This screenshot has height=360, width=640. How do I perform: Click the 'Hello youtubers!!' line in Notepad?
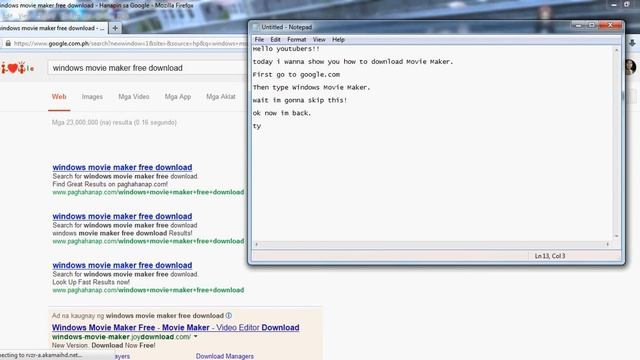(286, 49)
